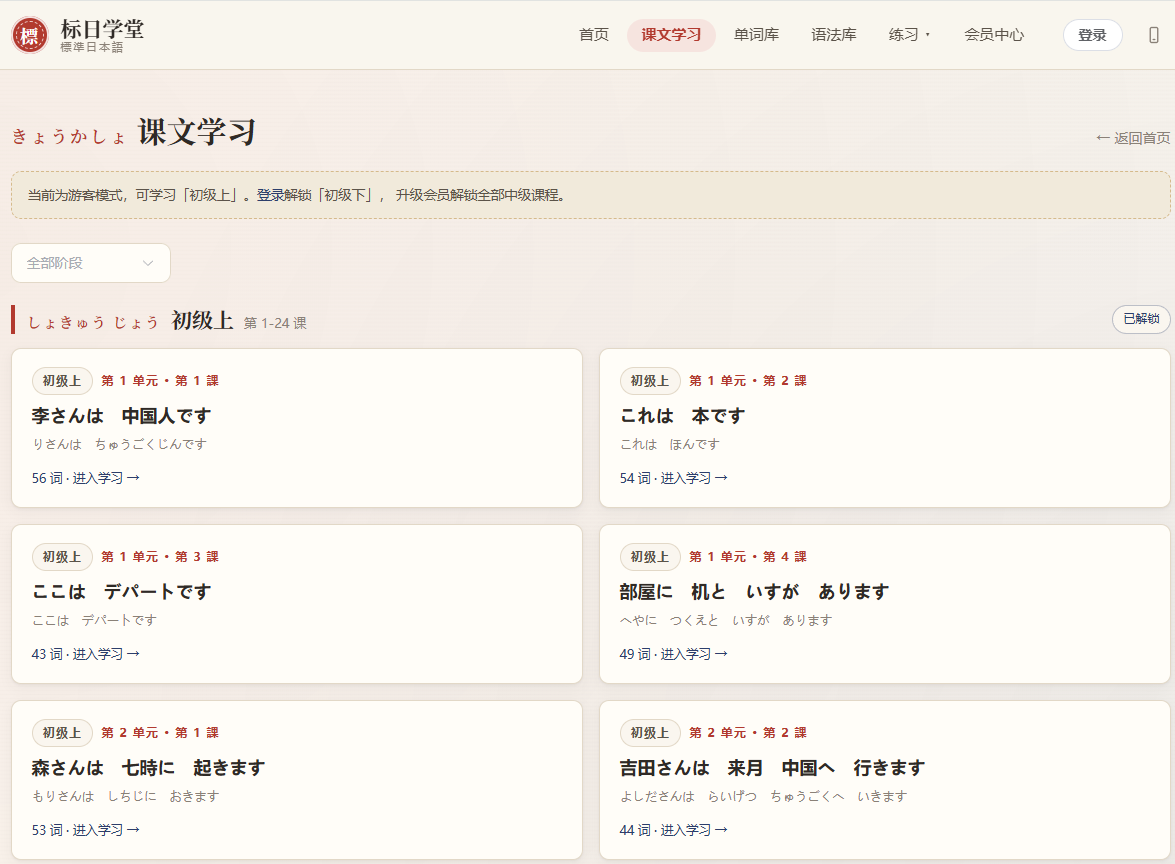
Task: Open 语法库 from the top navigation
Action: tap(833, 35)
